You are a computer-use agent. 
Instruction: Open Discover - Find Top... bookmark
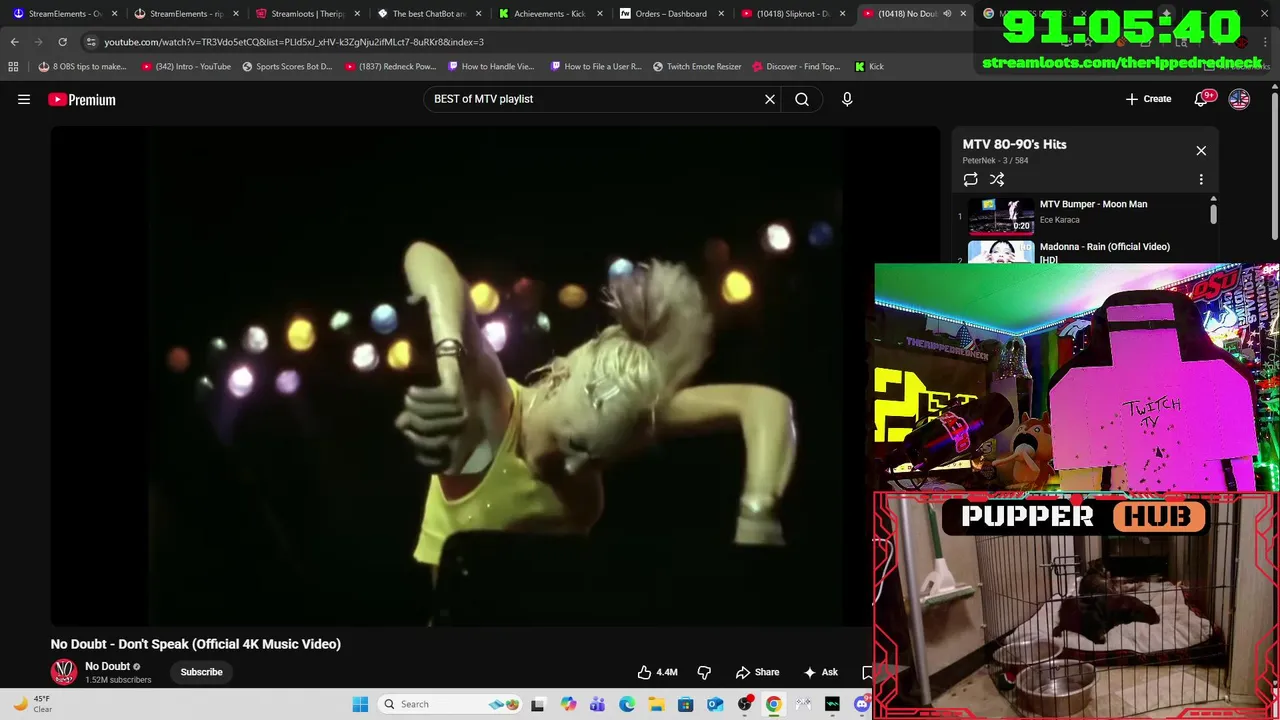796,66
